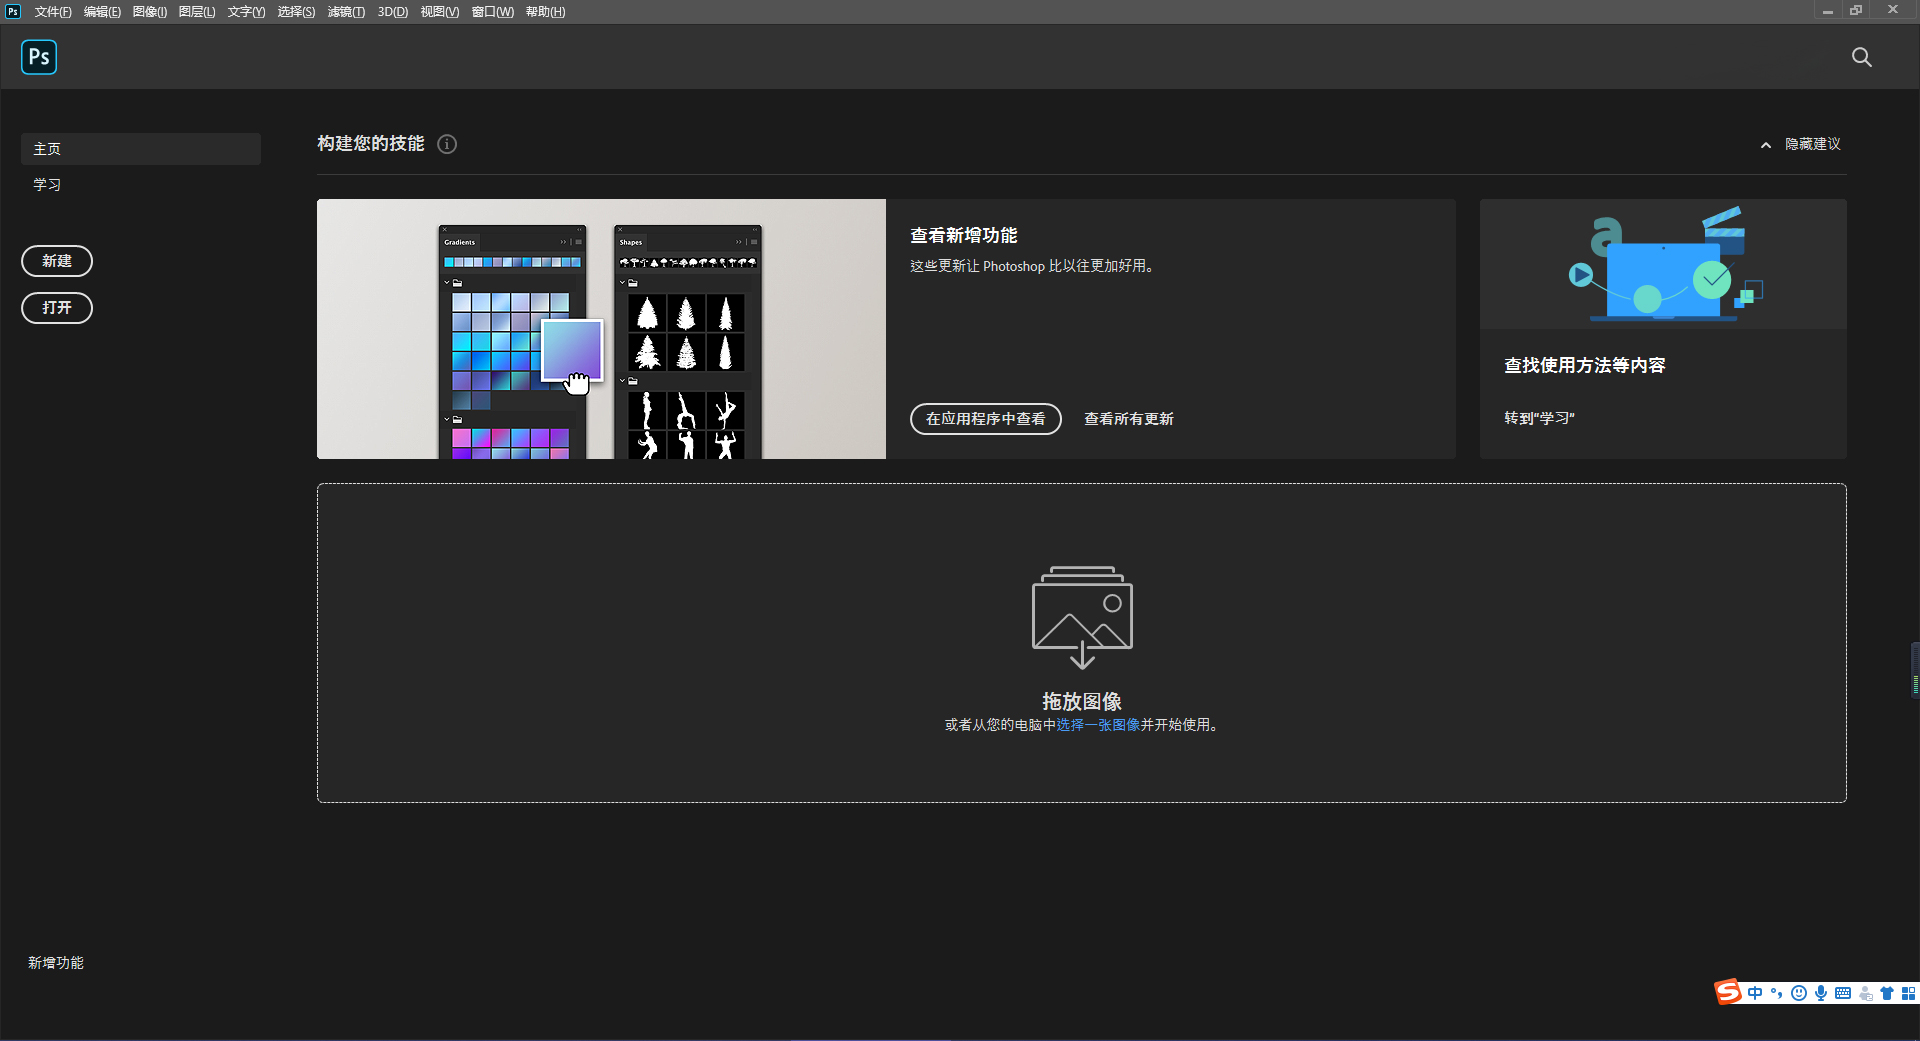Click the Sogou S logo in IME bar

(x=1728, y=992)
